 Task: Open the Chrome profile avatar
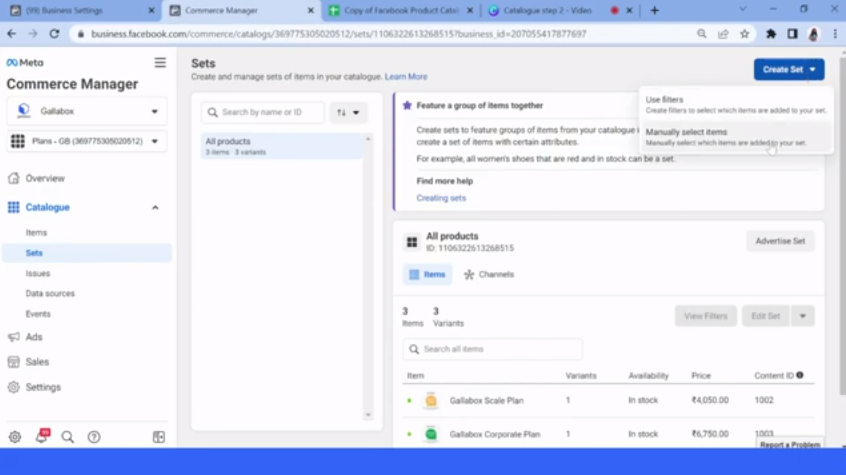[x=814, y=34]
